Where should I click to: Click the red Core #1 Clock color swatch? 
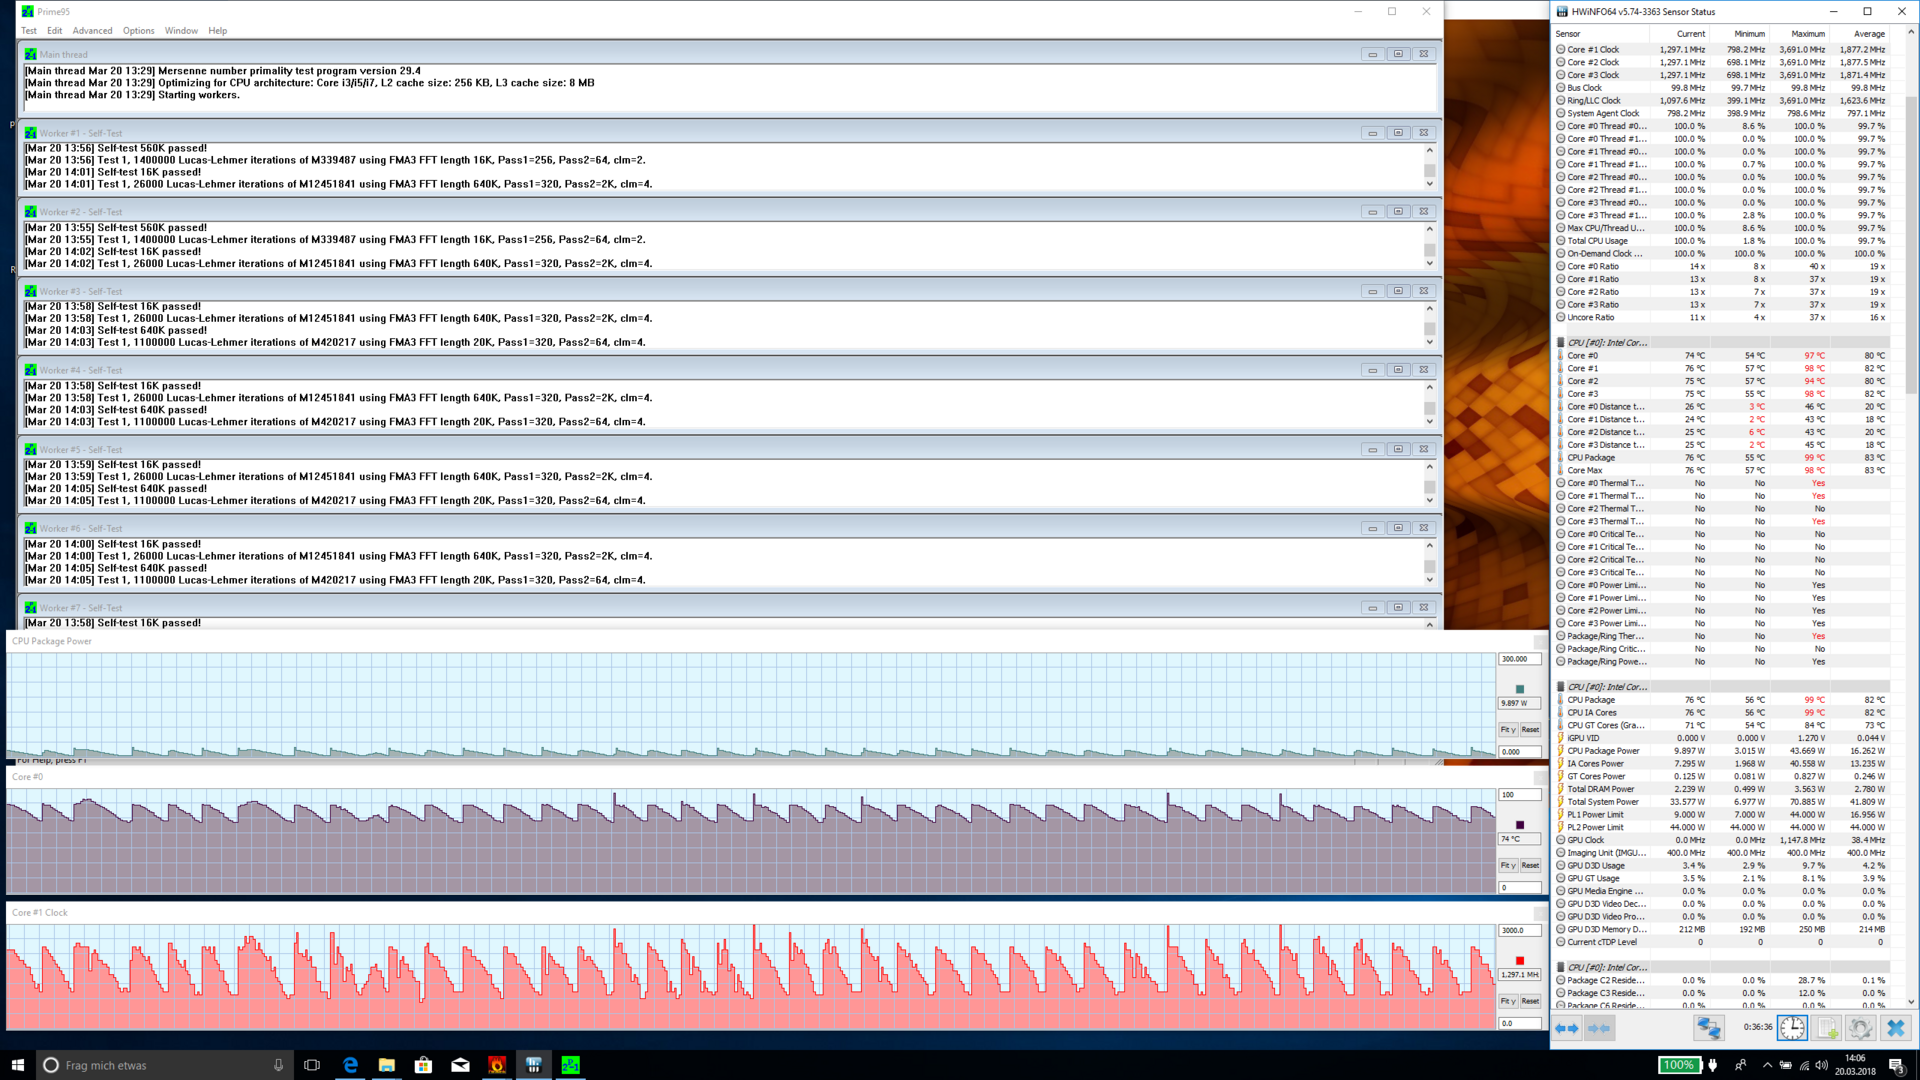coord(1520,961)
